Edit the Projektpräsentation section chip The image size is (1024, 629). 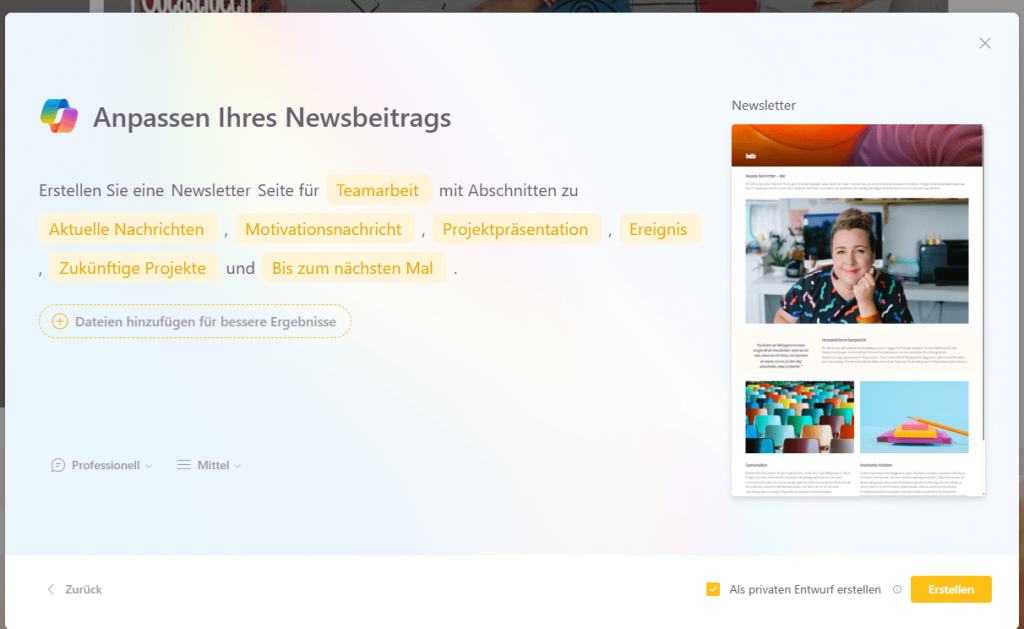516,229
